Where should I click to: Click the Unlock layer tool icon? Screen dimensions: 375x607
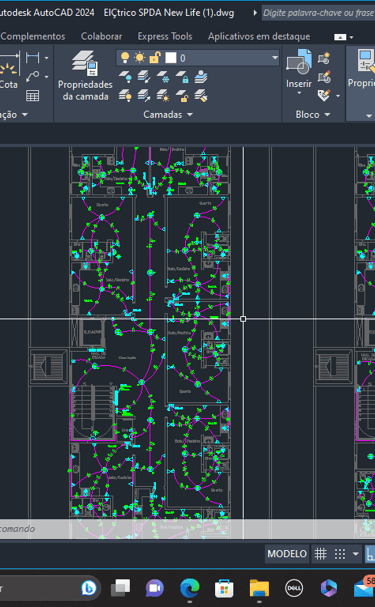click(182, 95)
